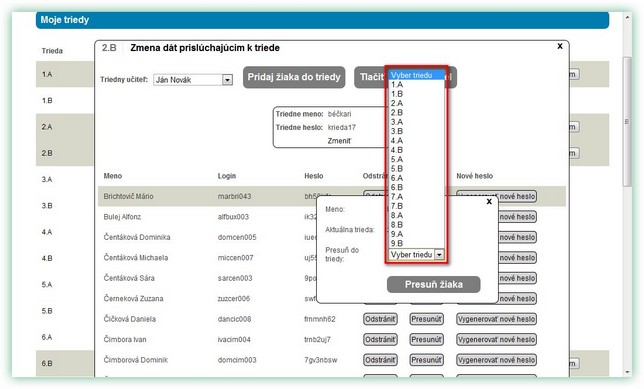644x389 pixels.
Task: Close the class 2.B data dialog
Action: (x=560, y=46)
